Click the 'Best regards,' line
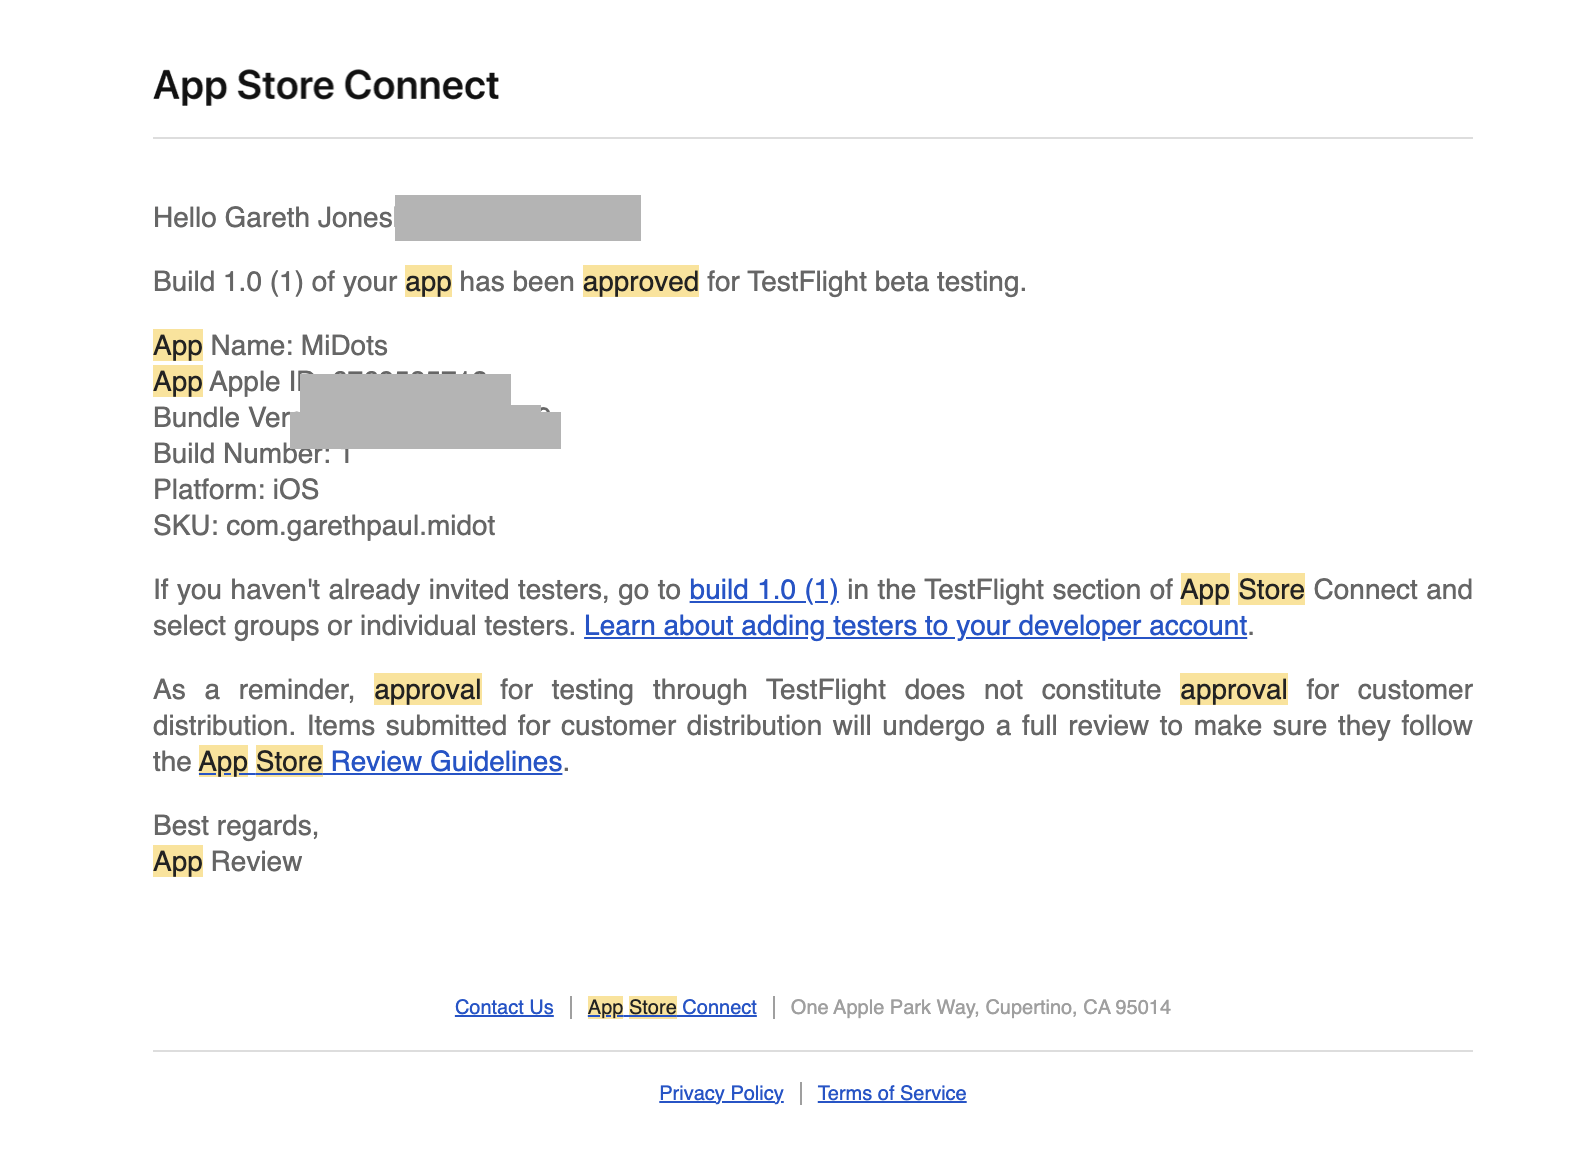The width and height of the screenshot is (1584, 1162). 236,826
